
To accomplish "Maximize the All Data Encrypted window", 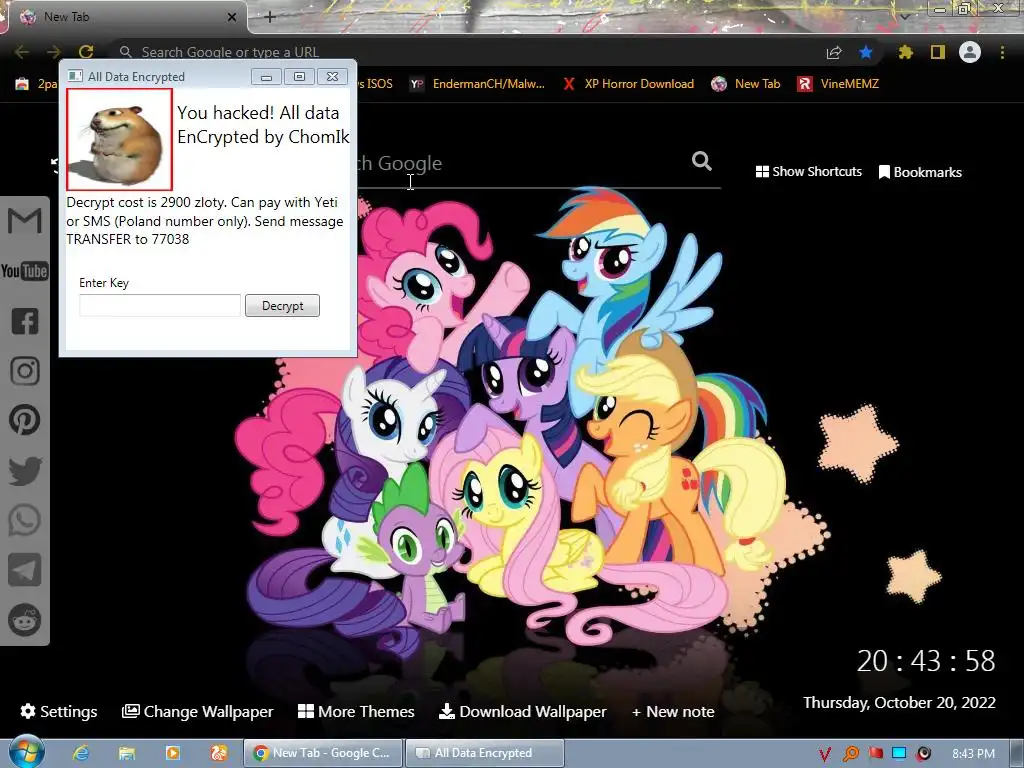I will point(299,76).
